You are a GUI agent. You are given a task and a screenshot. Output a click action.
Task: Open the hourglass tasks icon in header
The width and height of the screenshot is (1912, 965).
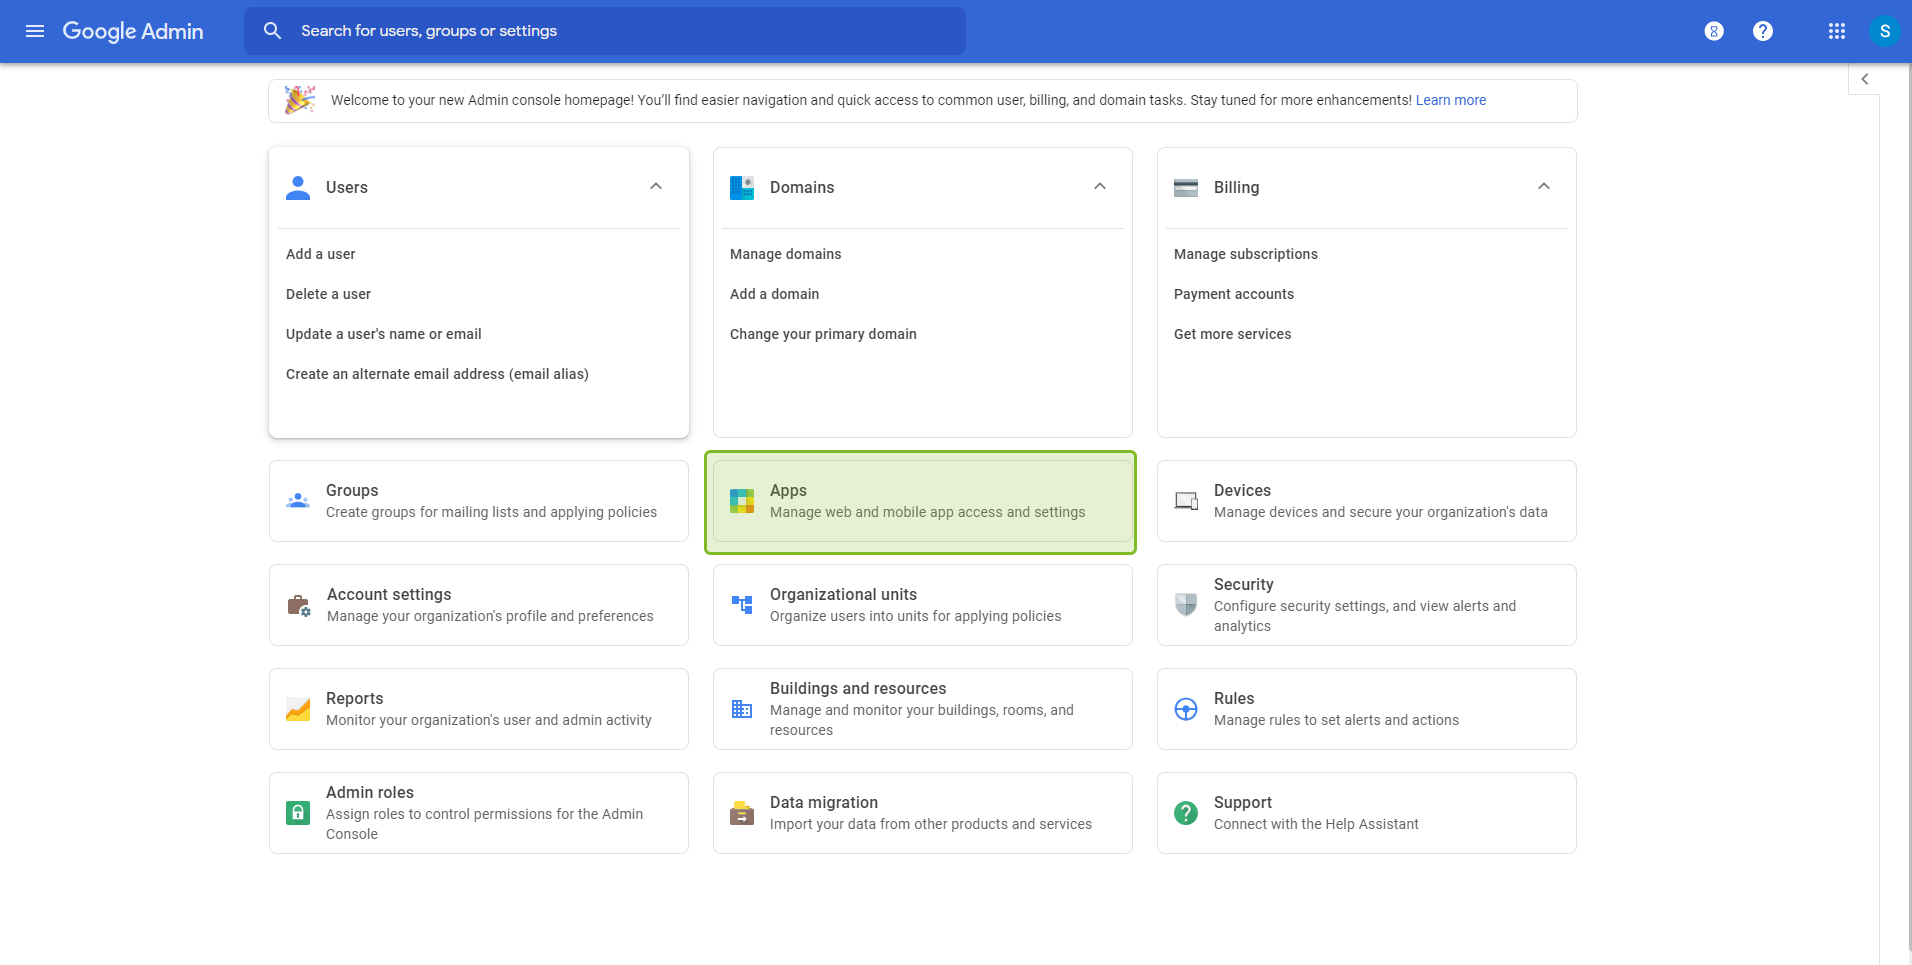tap(1714, 31)
